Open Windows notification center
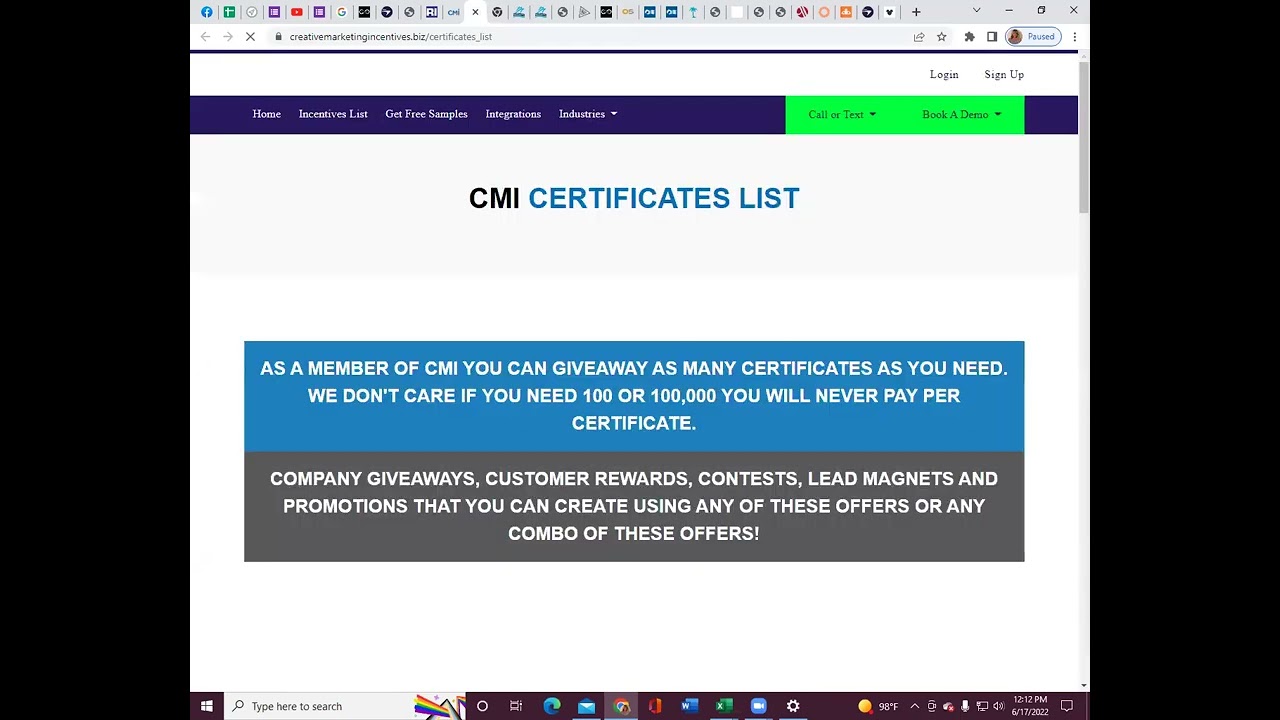The image size is (1280, 720). (1067, 706)
